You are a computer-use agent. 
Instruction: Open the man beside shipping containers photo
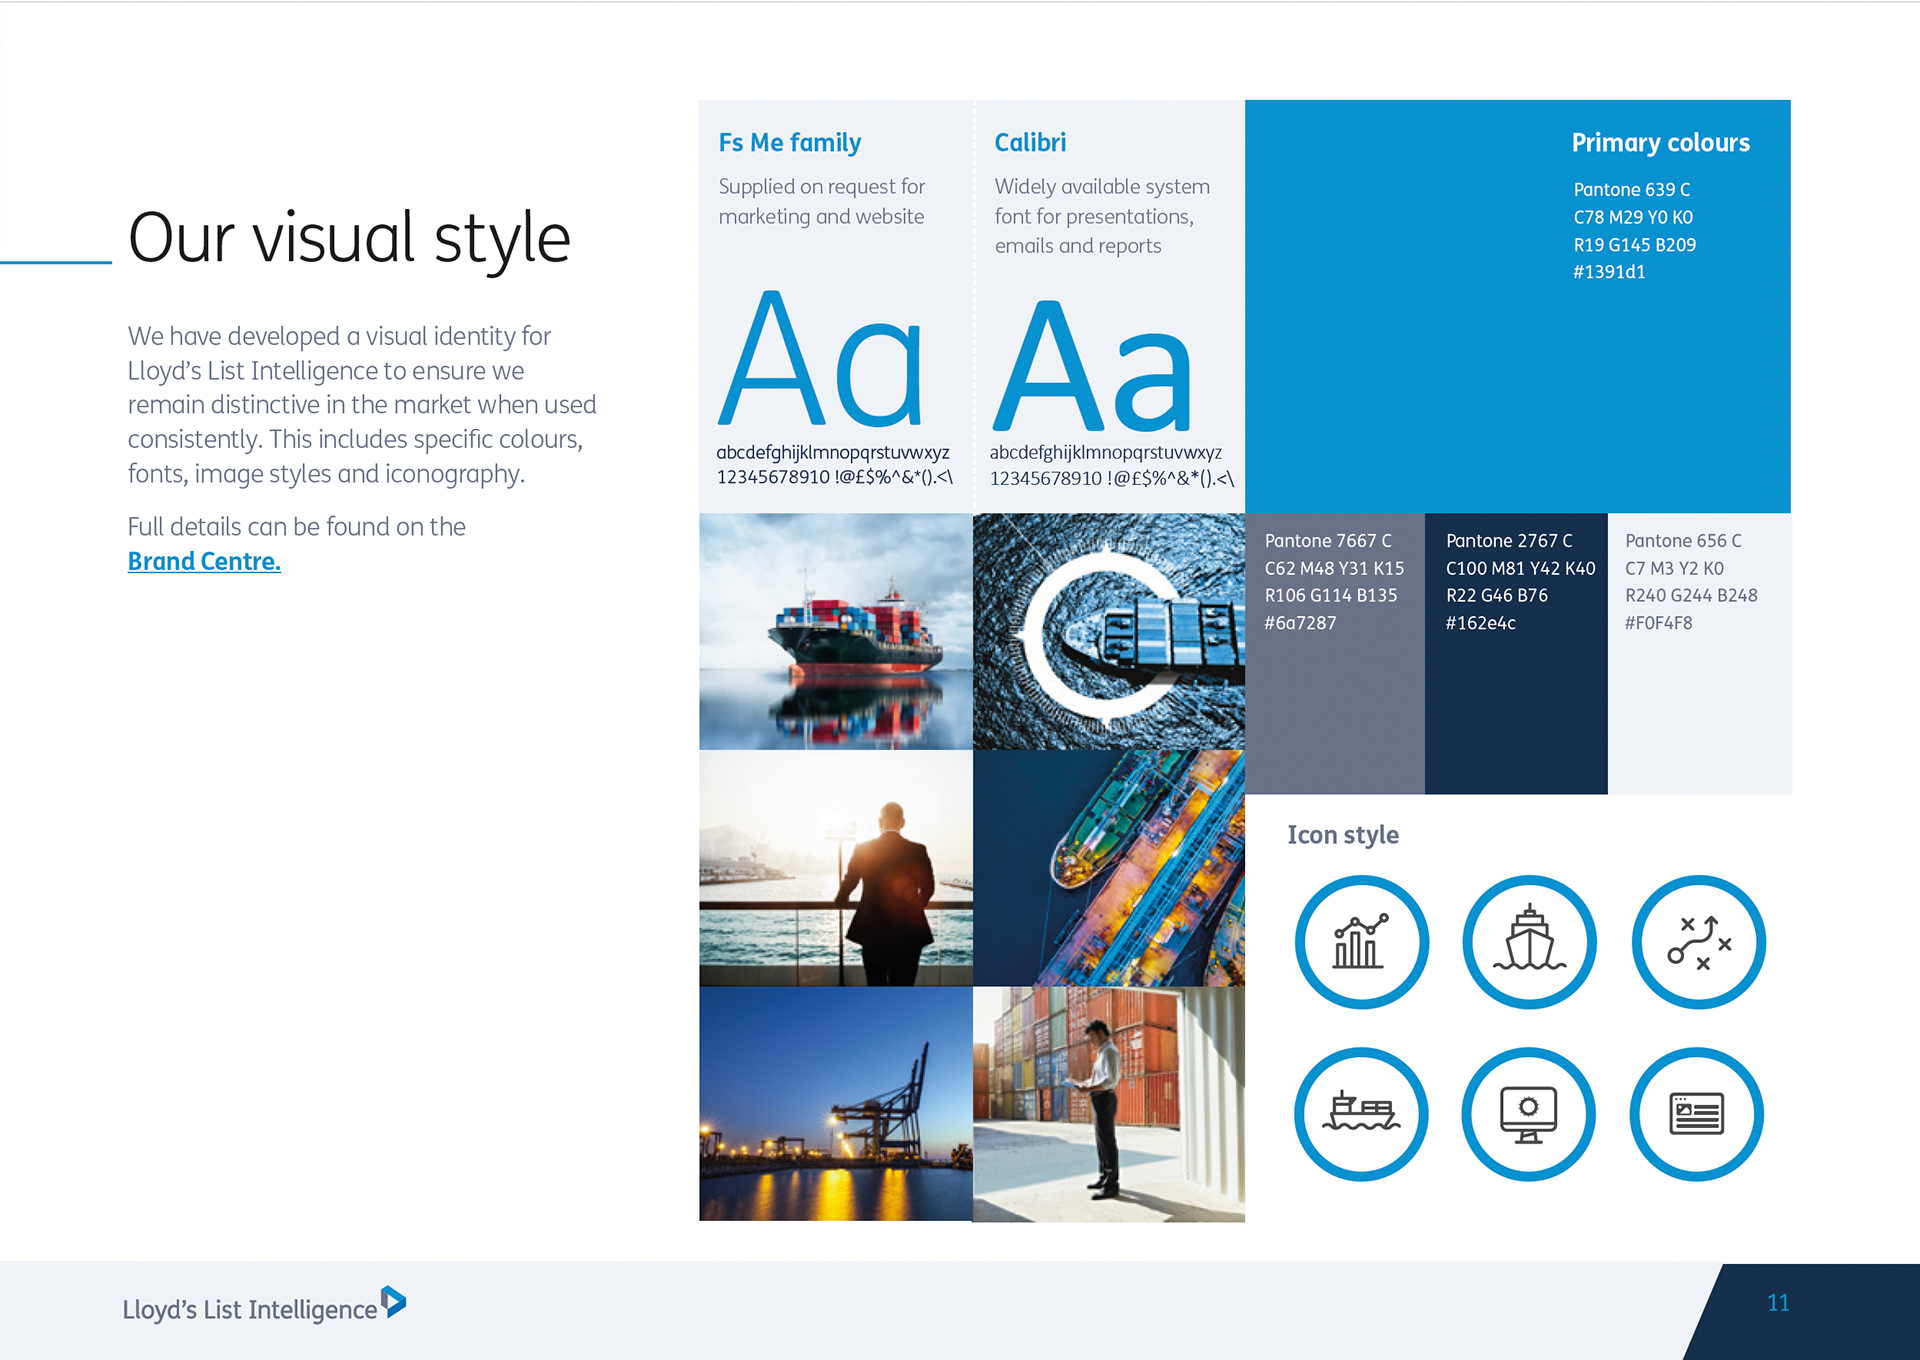1109,1104
